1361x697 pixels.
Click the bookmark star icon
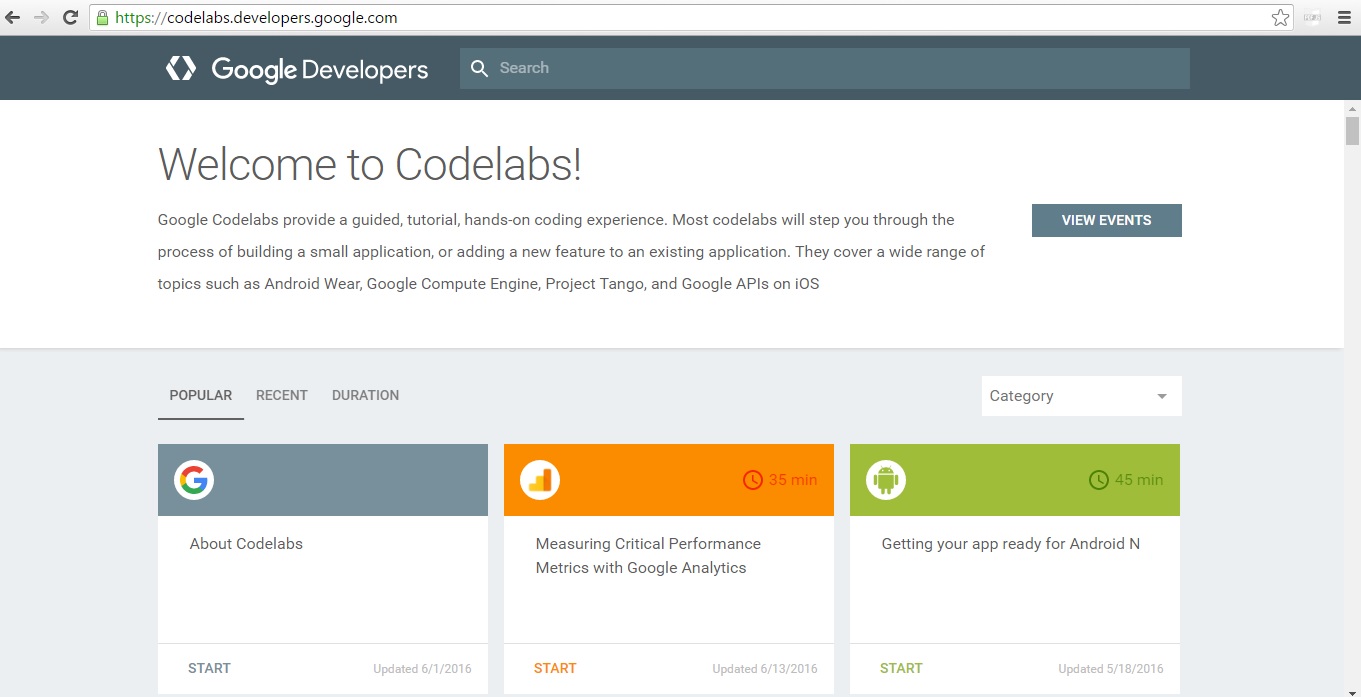pos(1280,17)
